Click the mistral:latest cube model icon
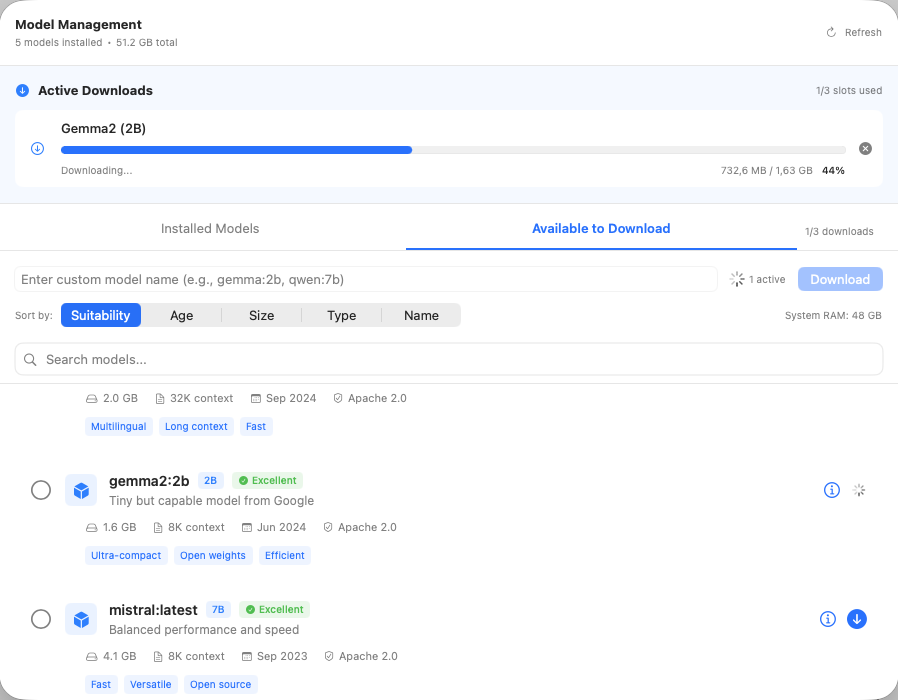The width and height of the screenshot is (898, 700). (81, 619)
